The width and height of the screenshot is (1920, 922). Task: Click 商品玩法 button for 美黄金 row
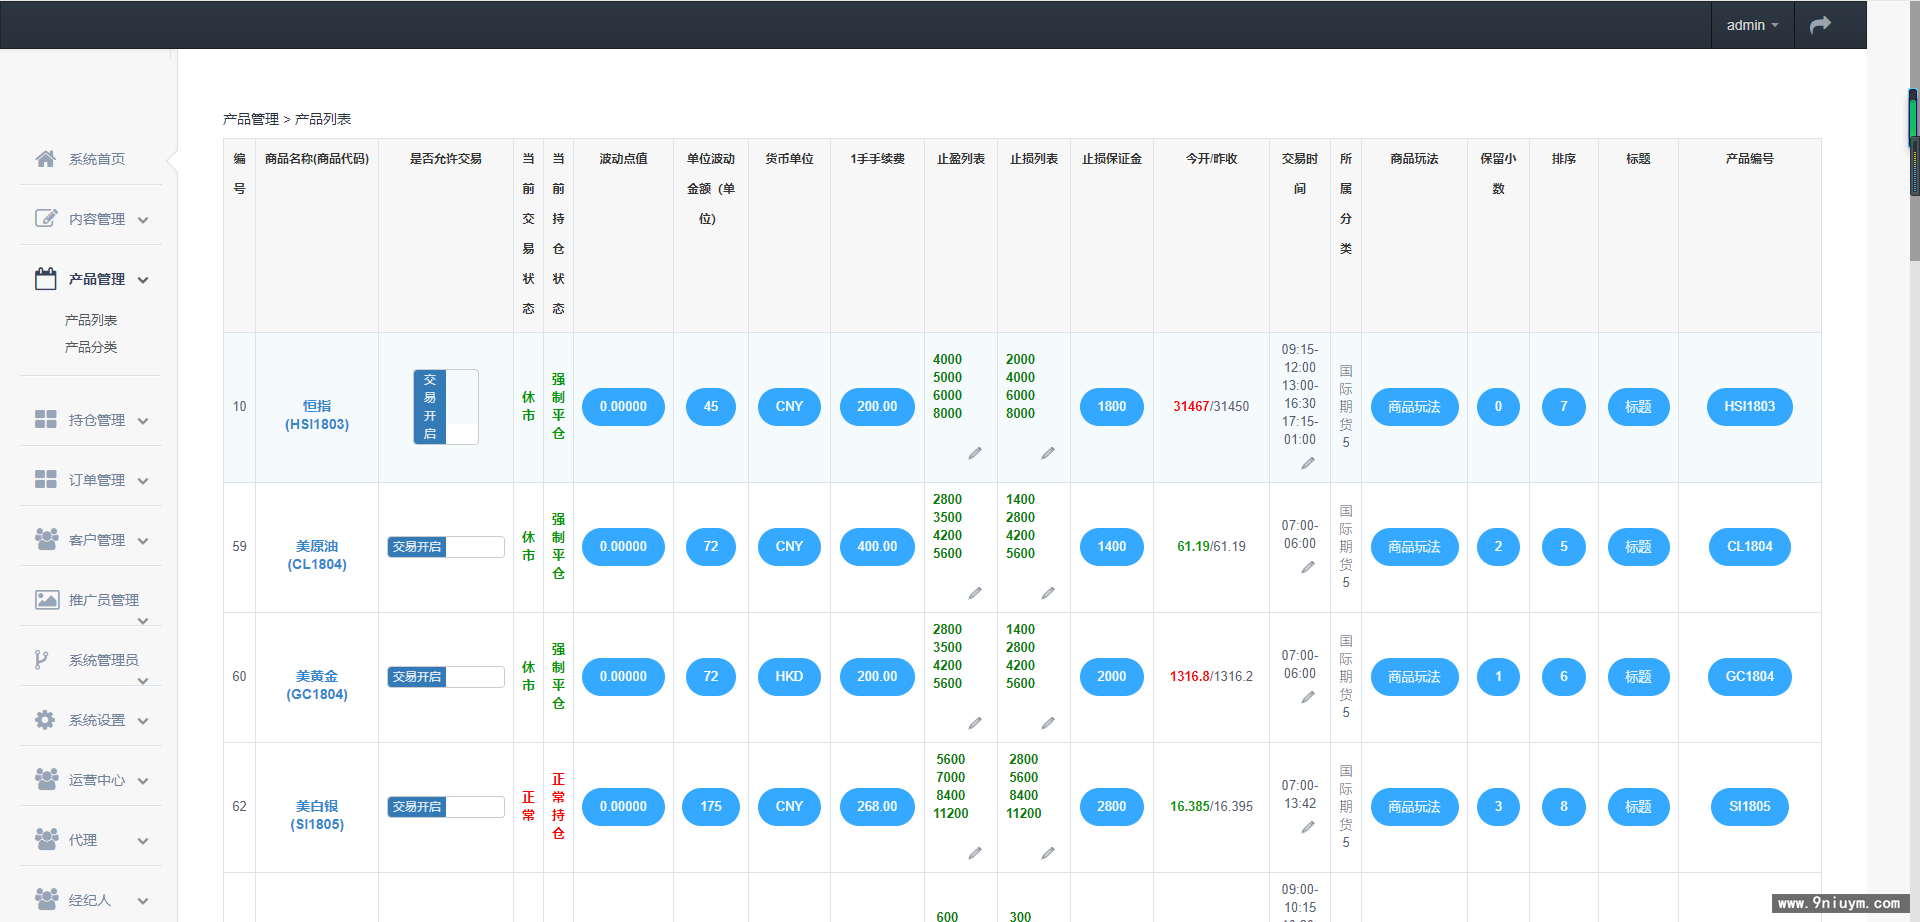(x=1414, y=677)
